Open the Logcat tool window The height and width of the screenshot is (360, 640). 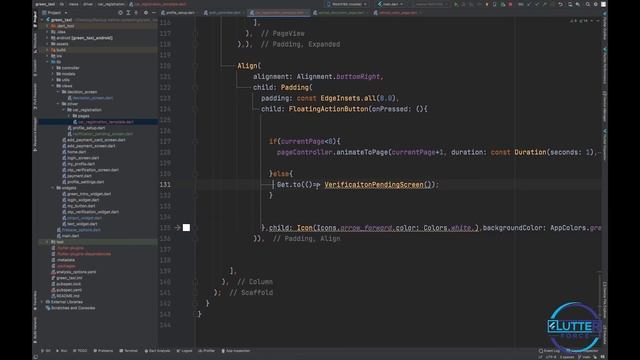click(x=184, y=351)
